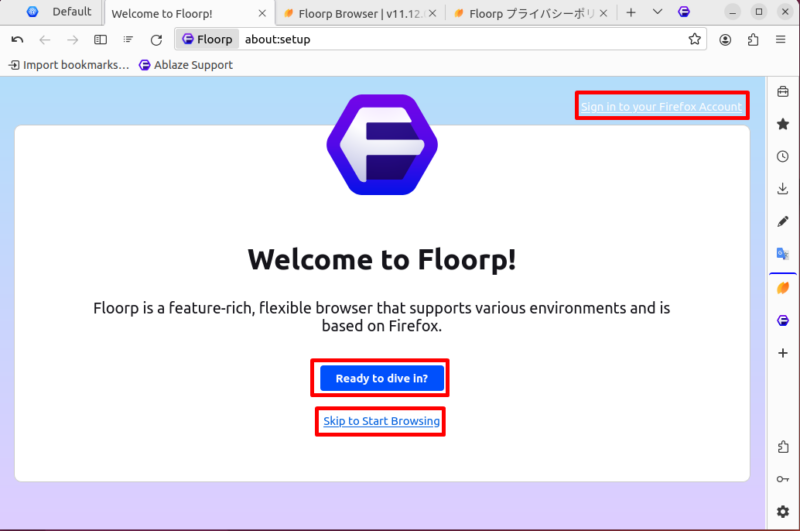Click Sign in to your Firefox Account
800x531 pixels.
pos(661,107)
